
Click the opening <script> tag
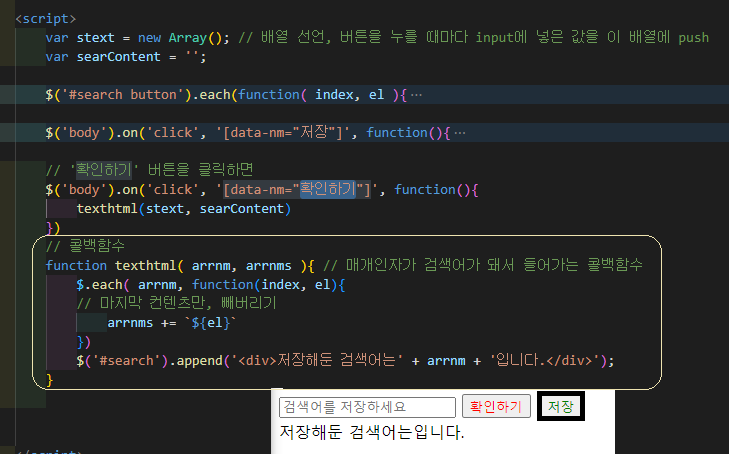point(46,19)
